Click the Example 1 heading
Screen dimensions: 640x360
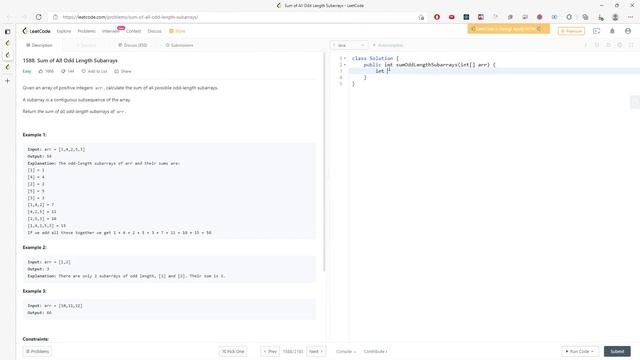click(x=34, y=135)
